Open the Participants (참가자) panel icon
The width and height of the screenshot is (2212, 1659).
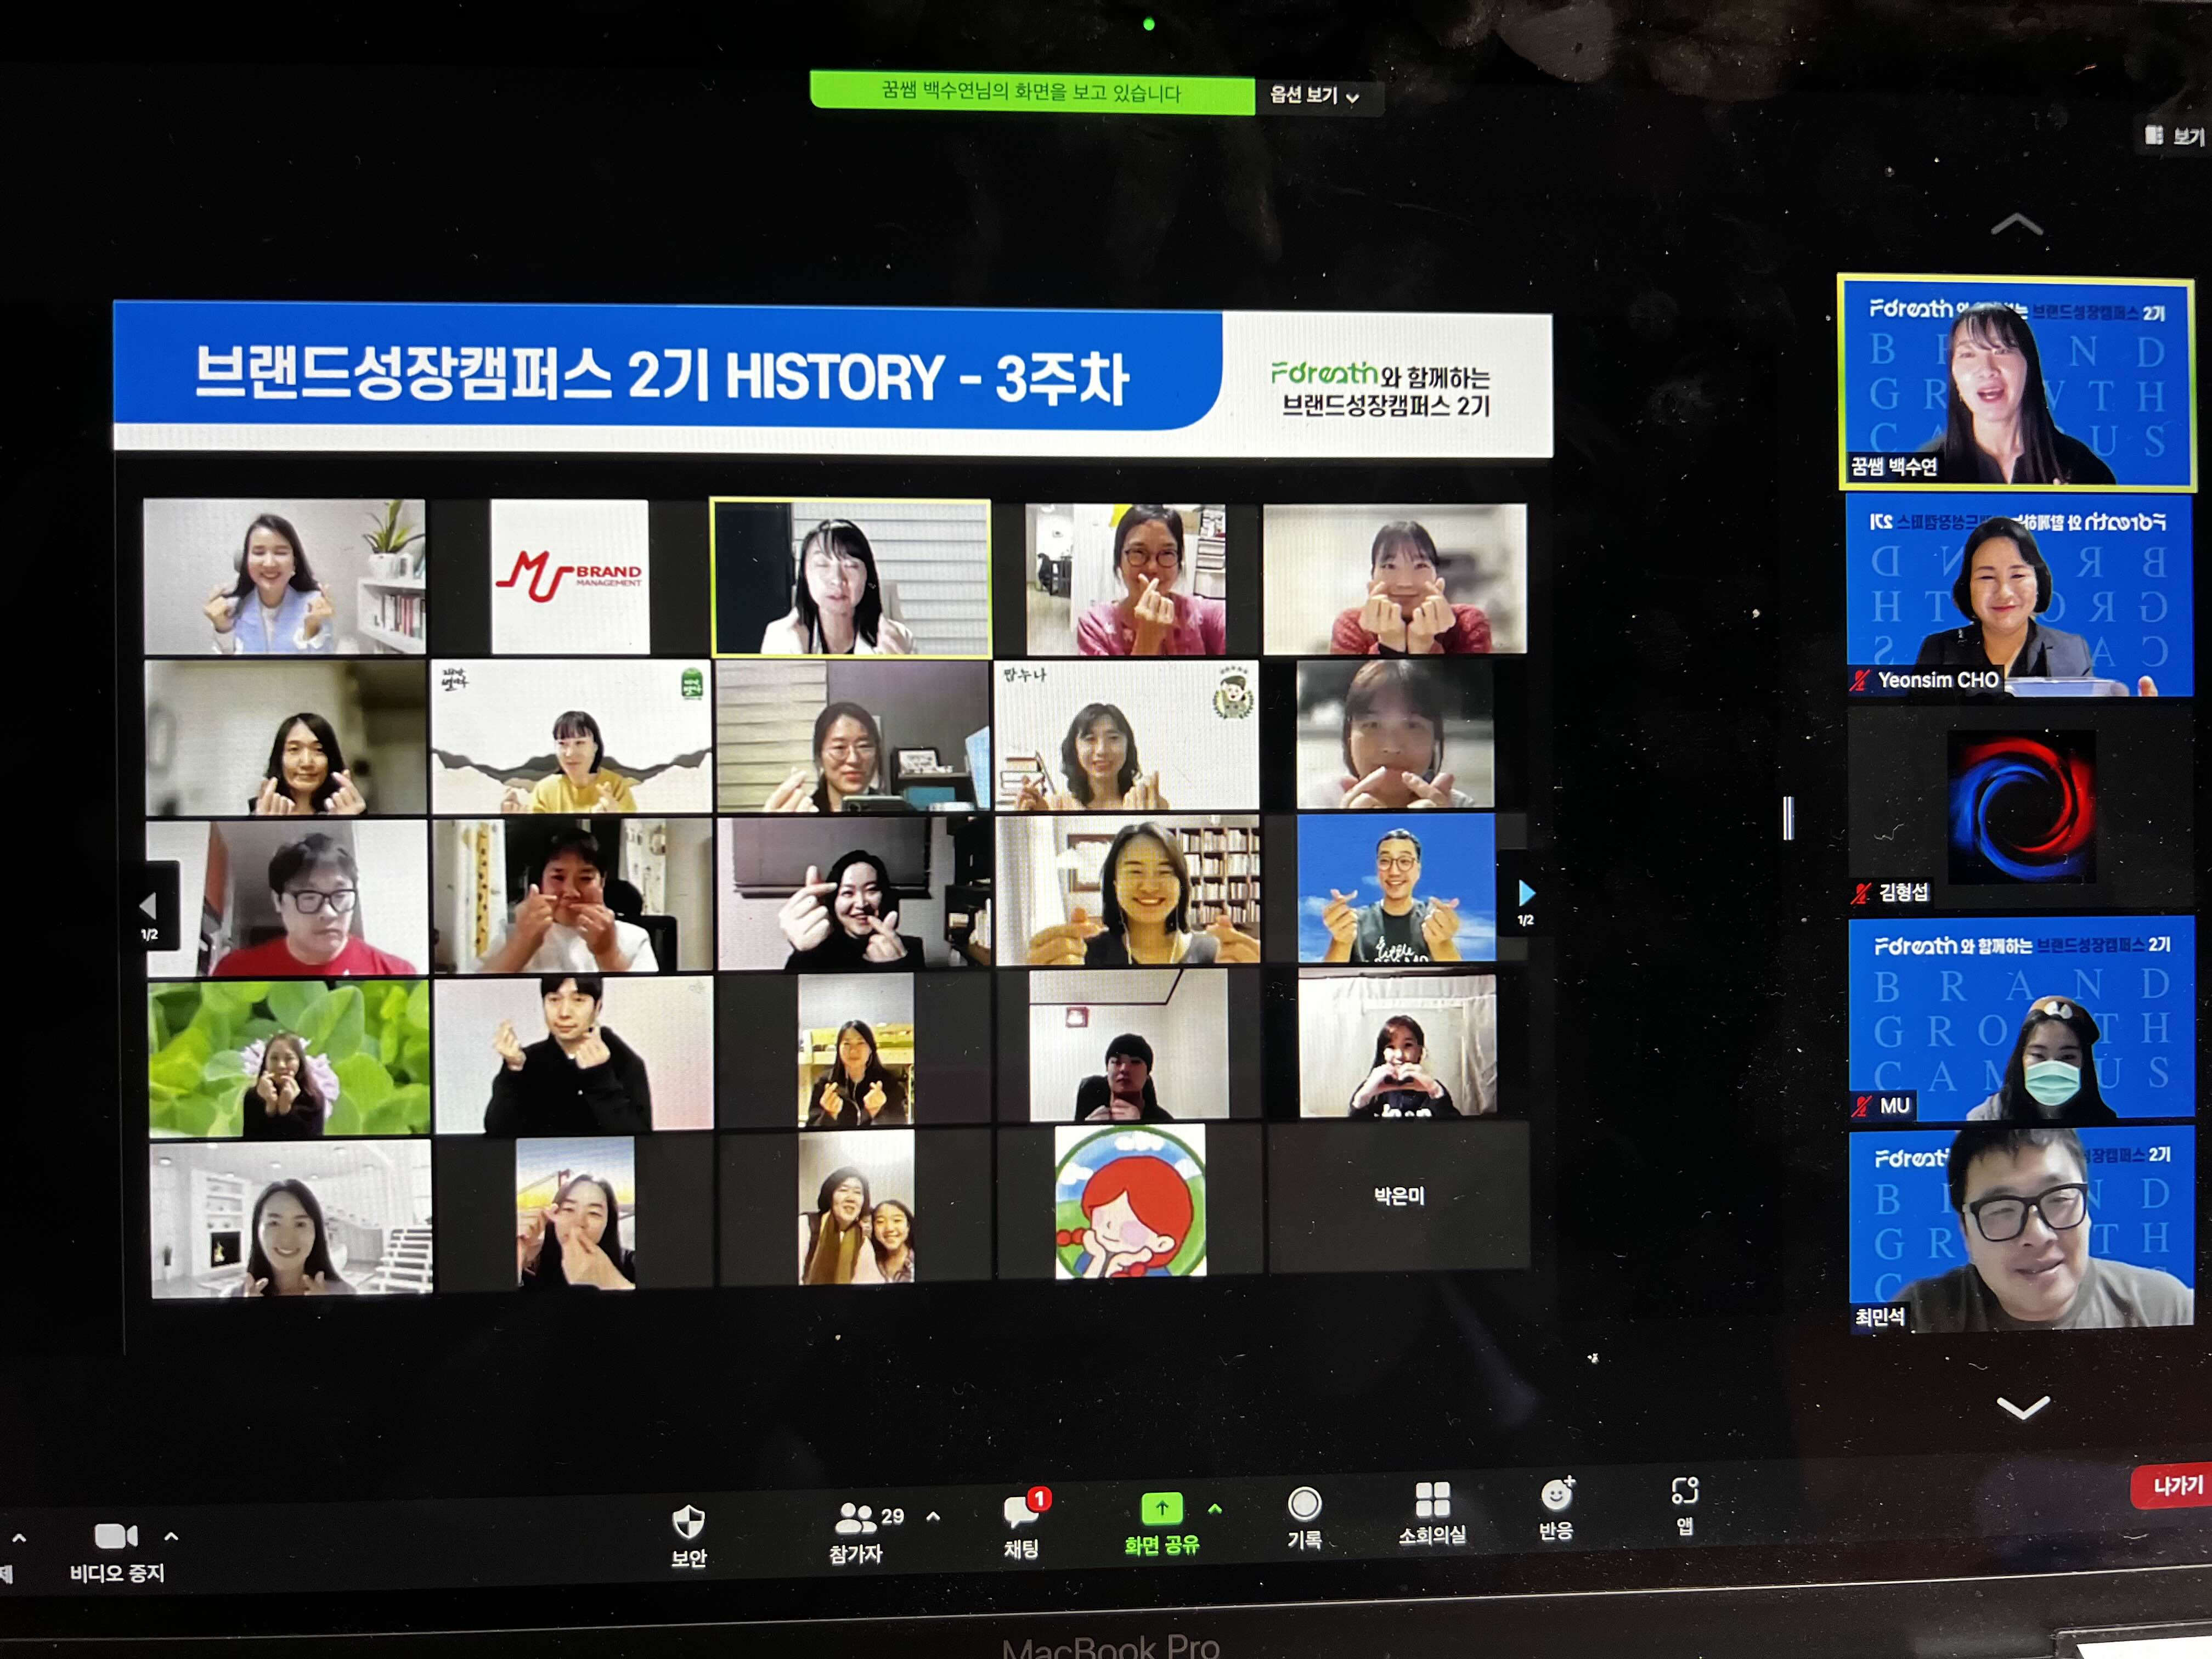pos(855,1519)
